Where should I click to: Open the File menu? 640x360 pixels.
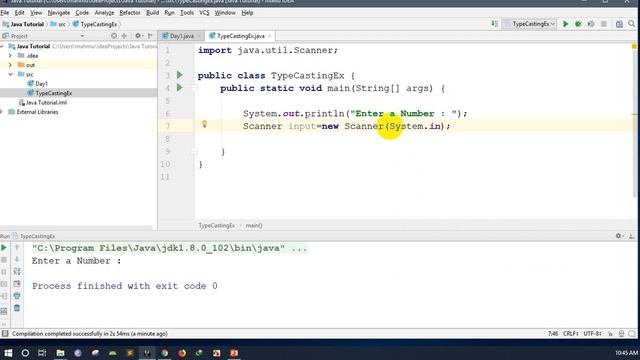tap(5, 13)
